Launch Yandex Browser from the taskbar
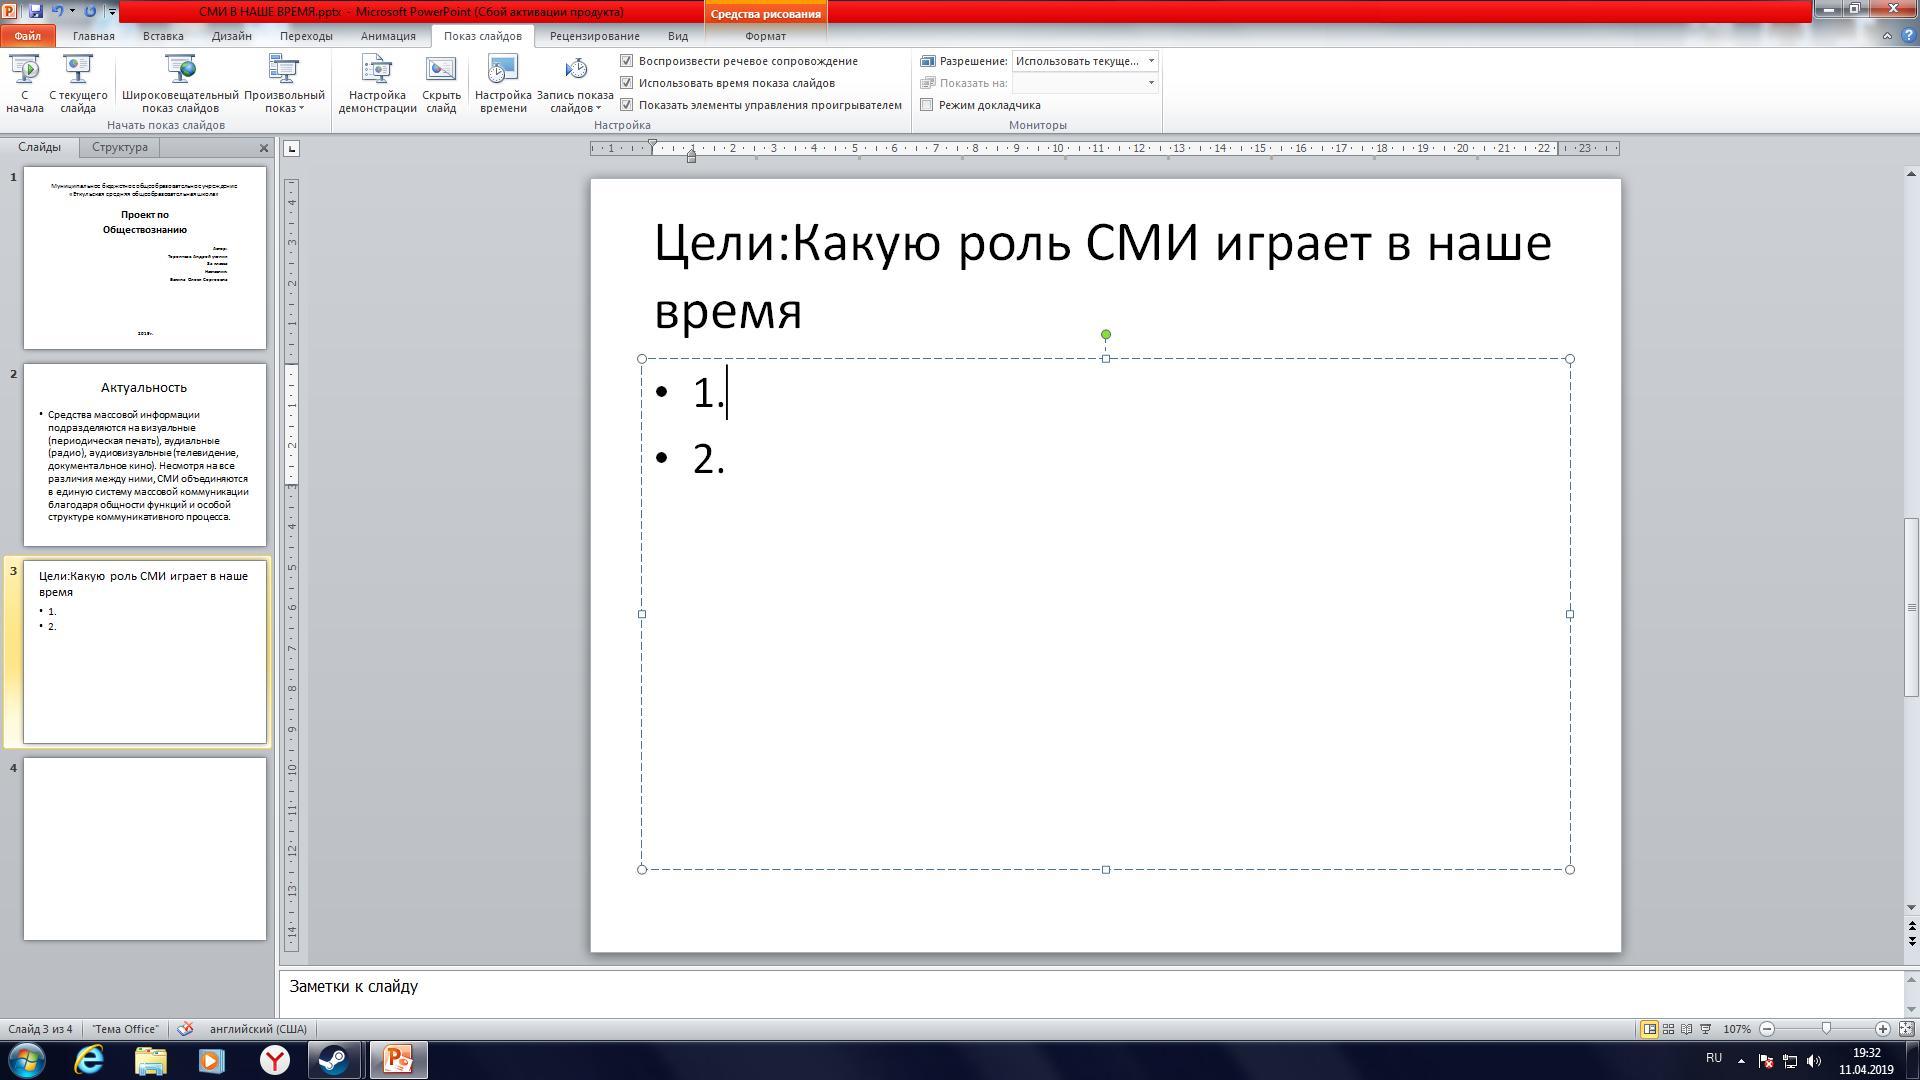The width and height of the screenshot is (1920, 1080). click(x=277, y=1059)
